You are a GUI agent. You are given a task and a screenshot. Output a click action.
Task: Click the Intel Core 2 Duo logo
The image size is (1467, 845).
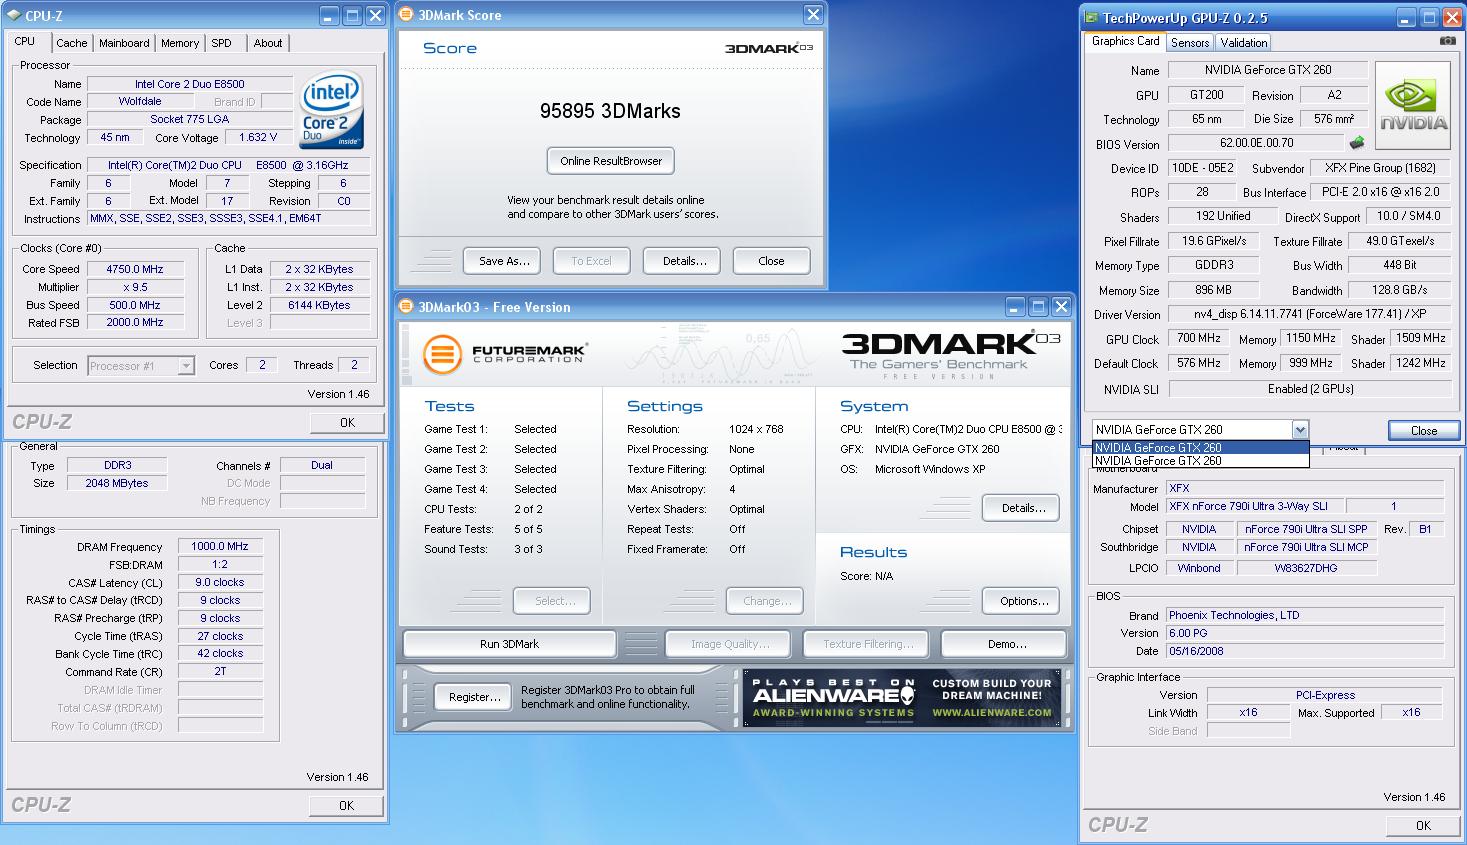332,110
